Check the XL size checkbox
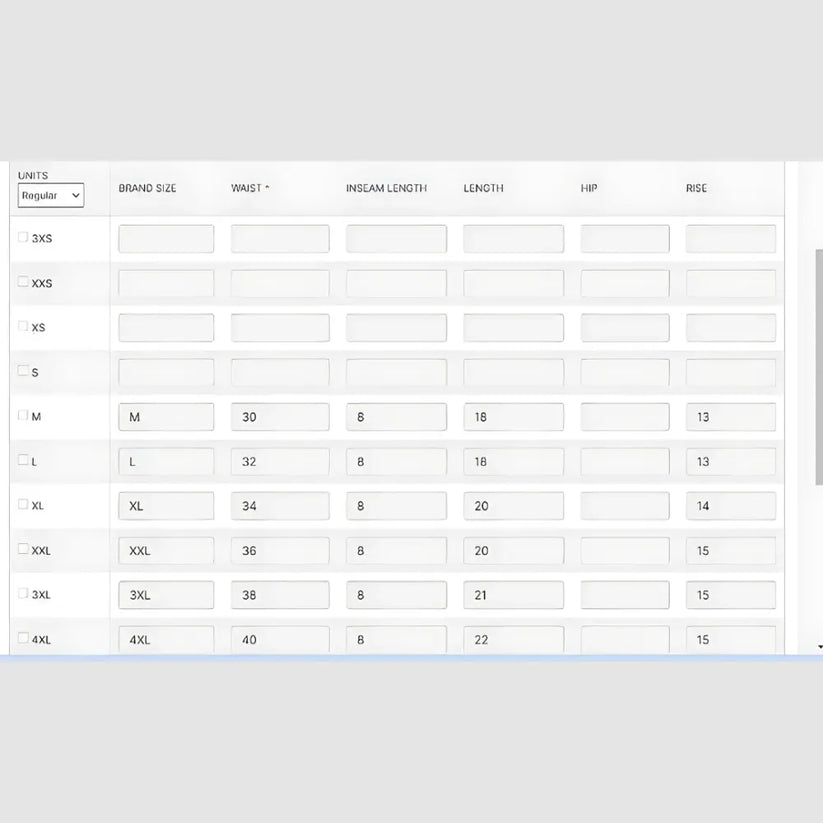The height and width of the screenshot is (823, 823). (23, 505)
